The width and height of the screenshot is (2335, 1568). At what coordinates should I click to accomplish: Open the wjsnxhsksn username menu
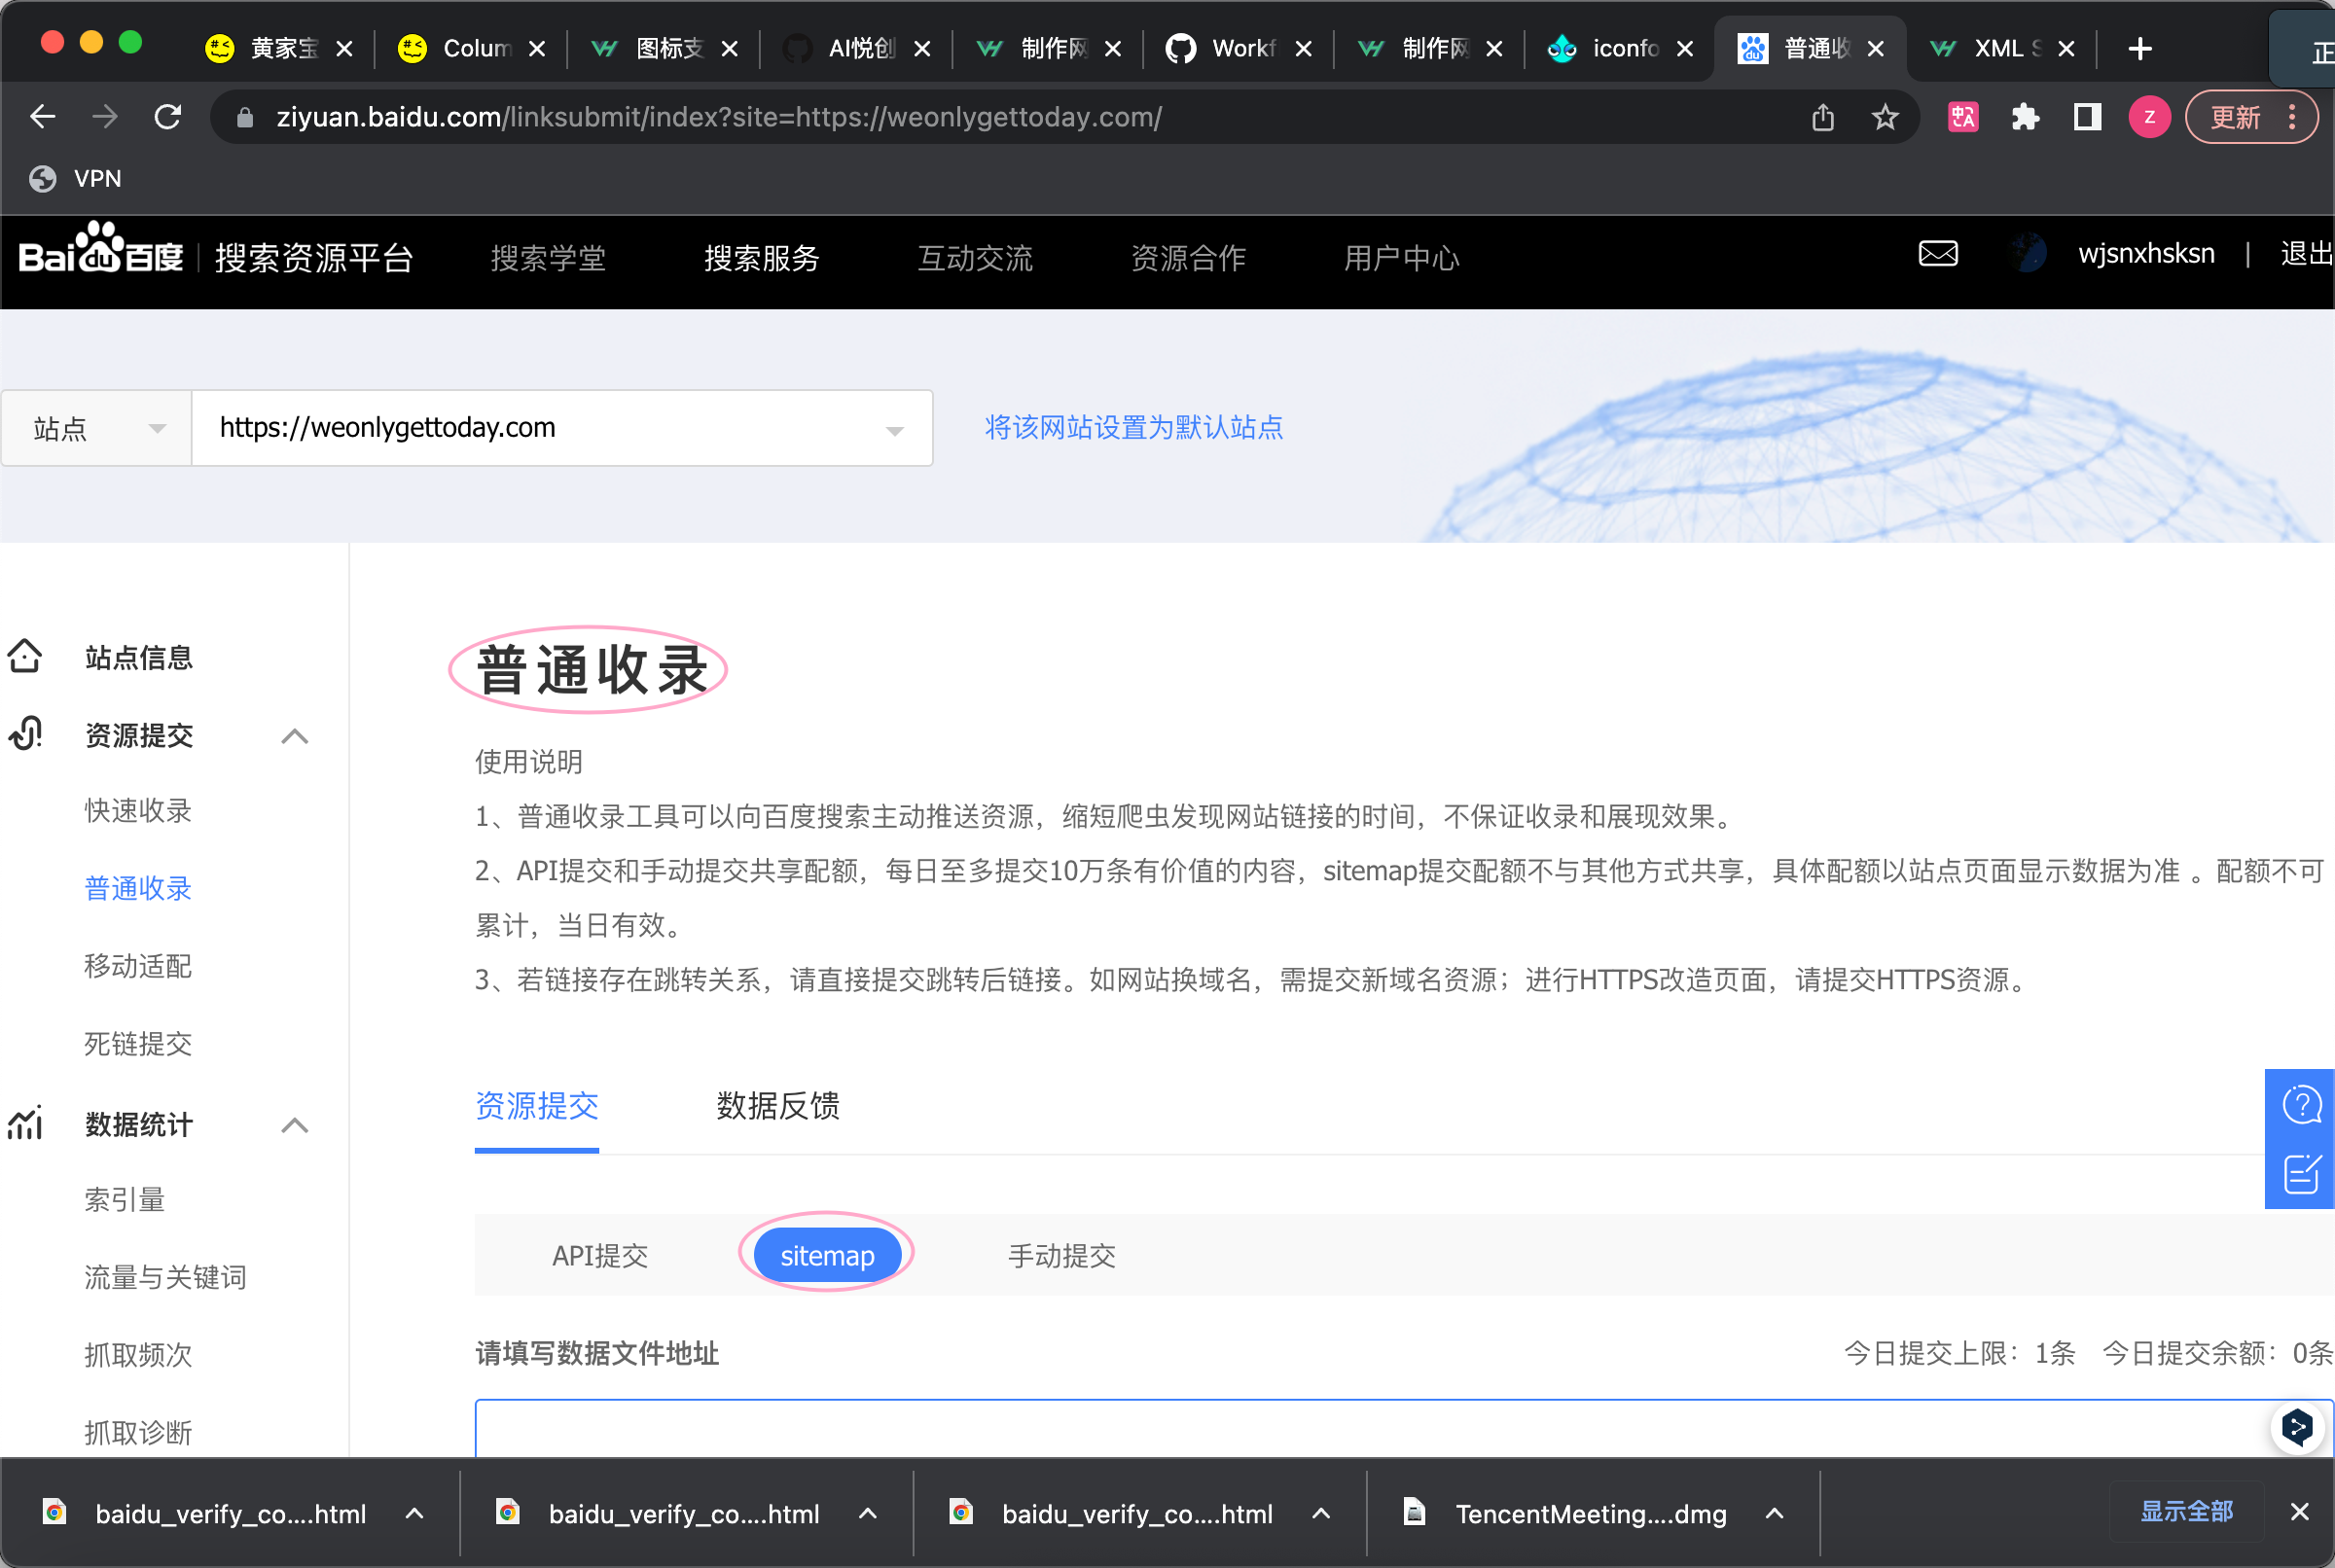pyautogui.click(x=2146, y=254)
